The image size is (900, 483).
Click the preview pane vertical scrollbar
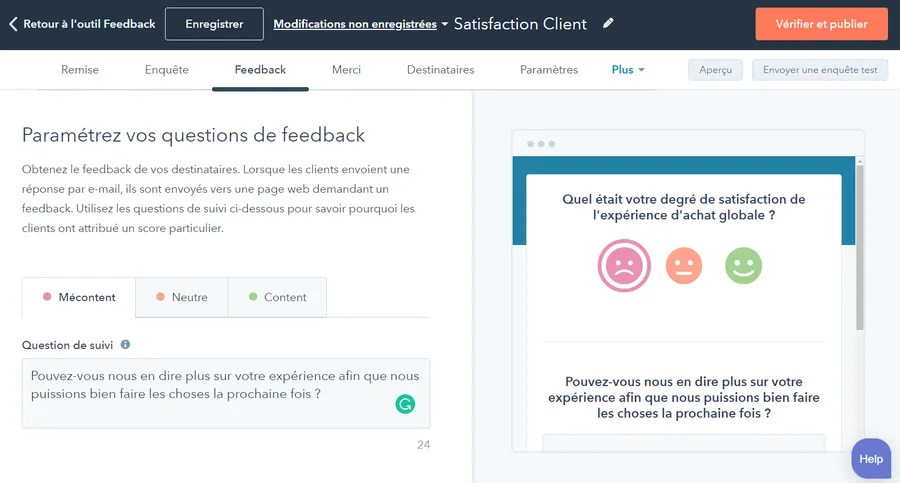pos(859,250)
